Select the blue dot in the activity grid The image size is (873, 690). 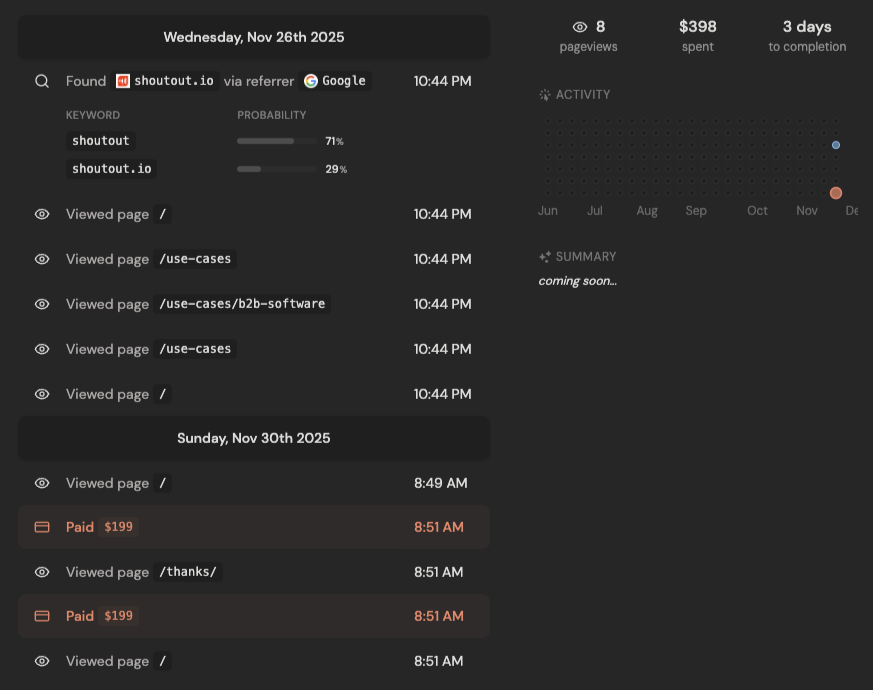[x=836, y=145]
